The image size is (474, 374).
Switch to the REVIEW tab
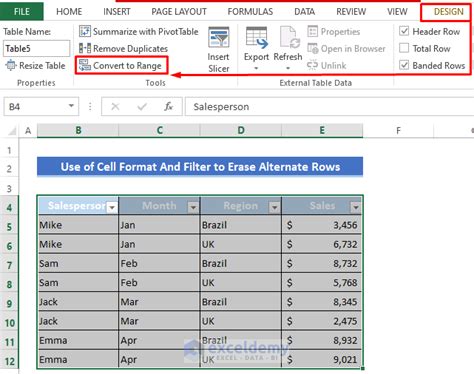(351, 12)
